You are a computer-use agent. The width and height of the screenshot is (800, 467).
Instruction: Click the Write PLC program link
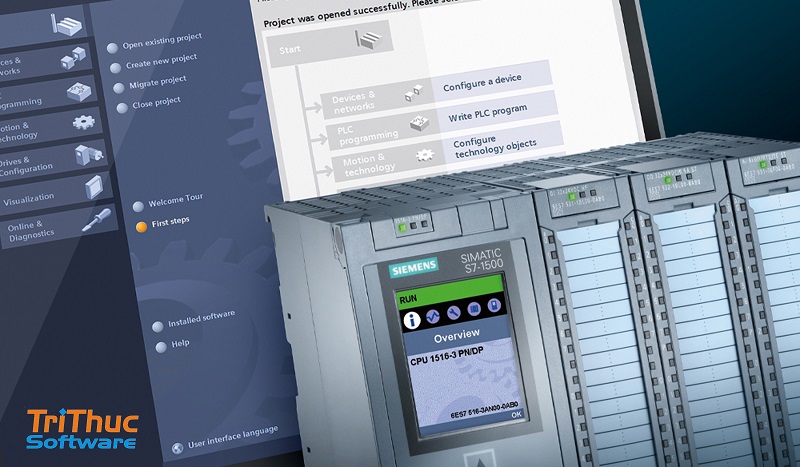click(487, 113)
